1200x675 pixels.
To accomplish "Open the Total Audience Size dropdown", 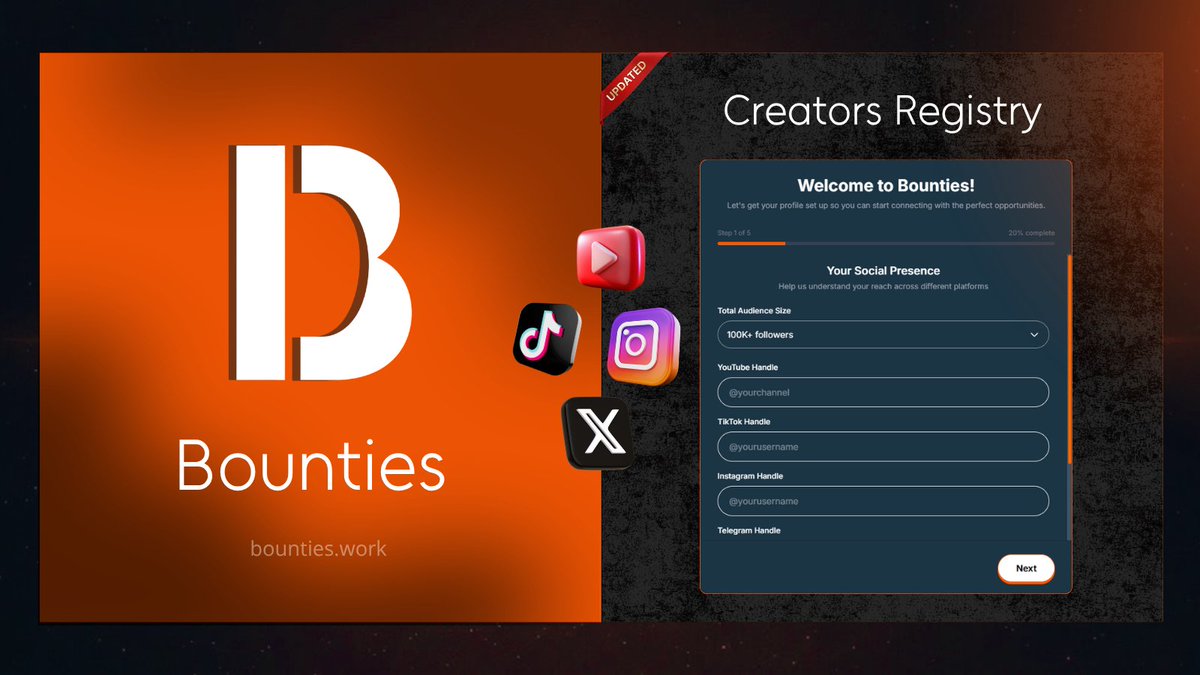I will 882,335.
